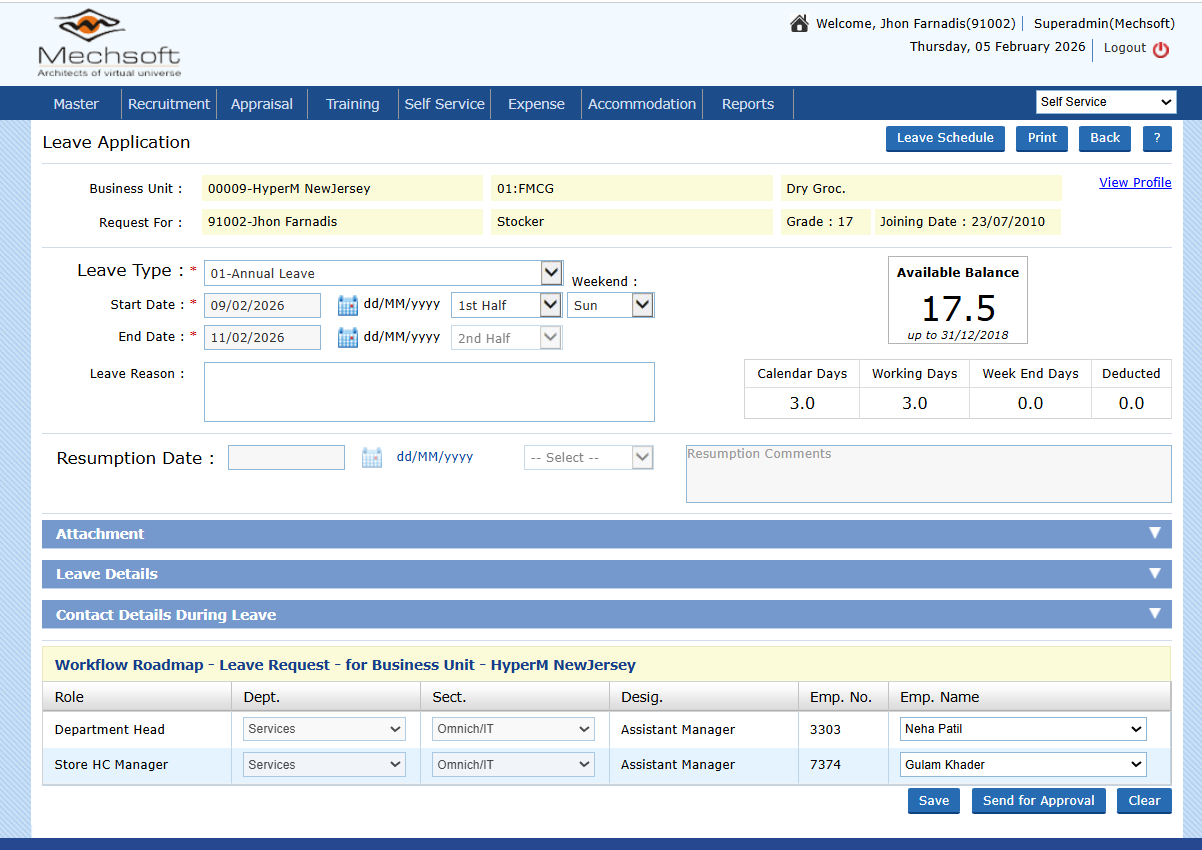Click into the Leave Reason text box

pos(429,392)
